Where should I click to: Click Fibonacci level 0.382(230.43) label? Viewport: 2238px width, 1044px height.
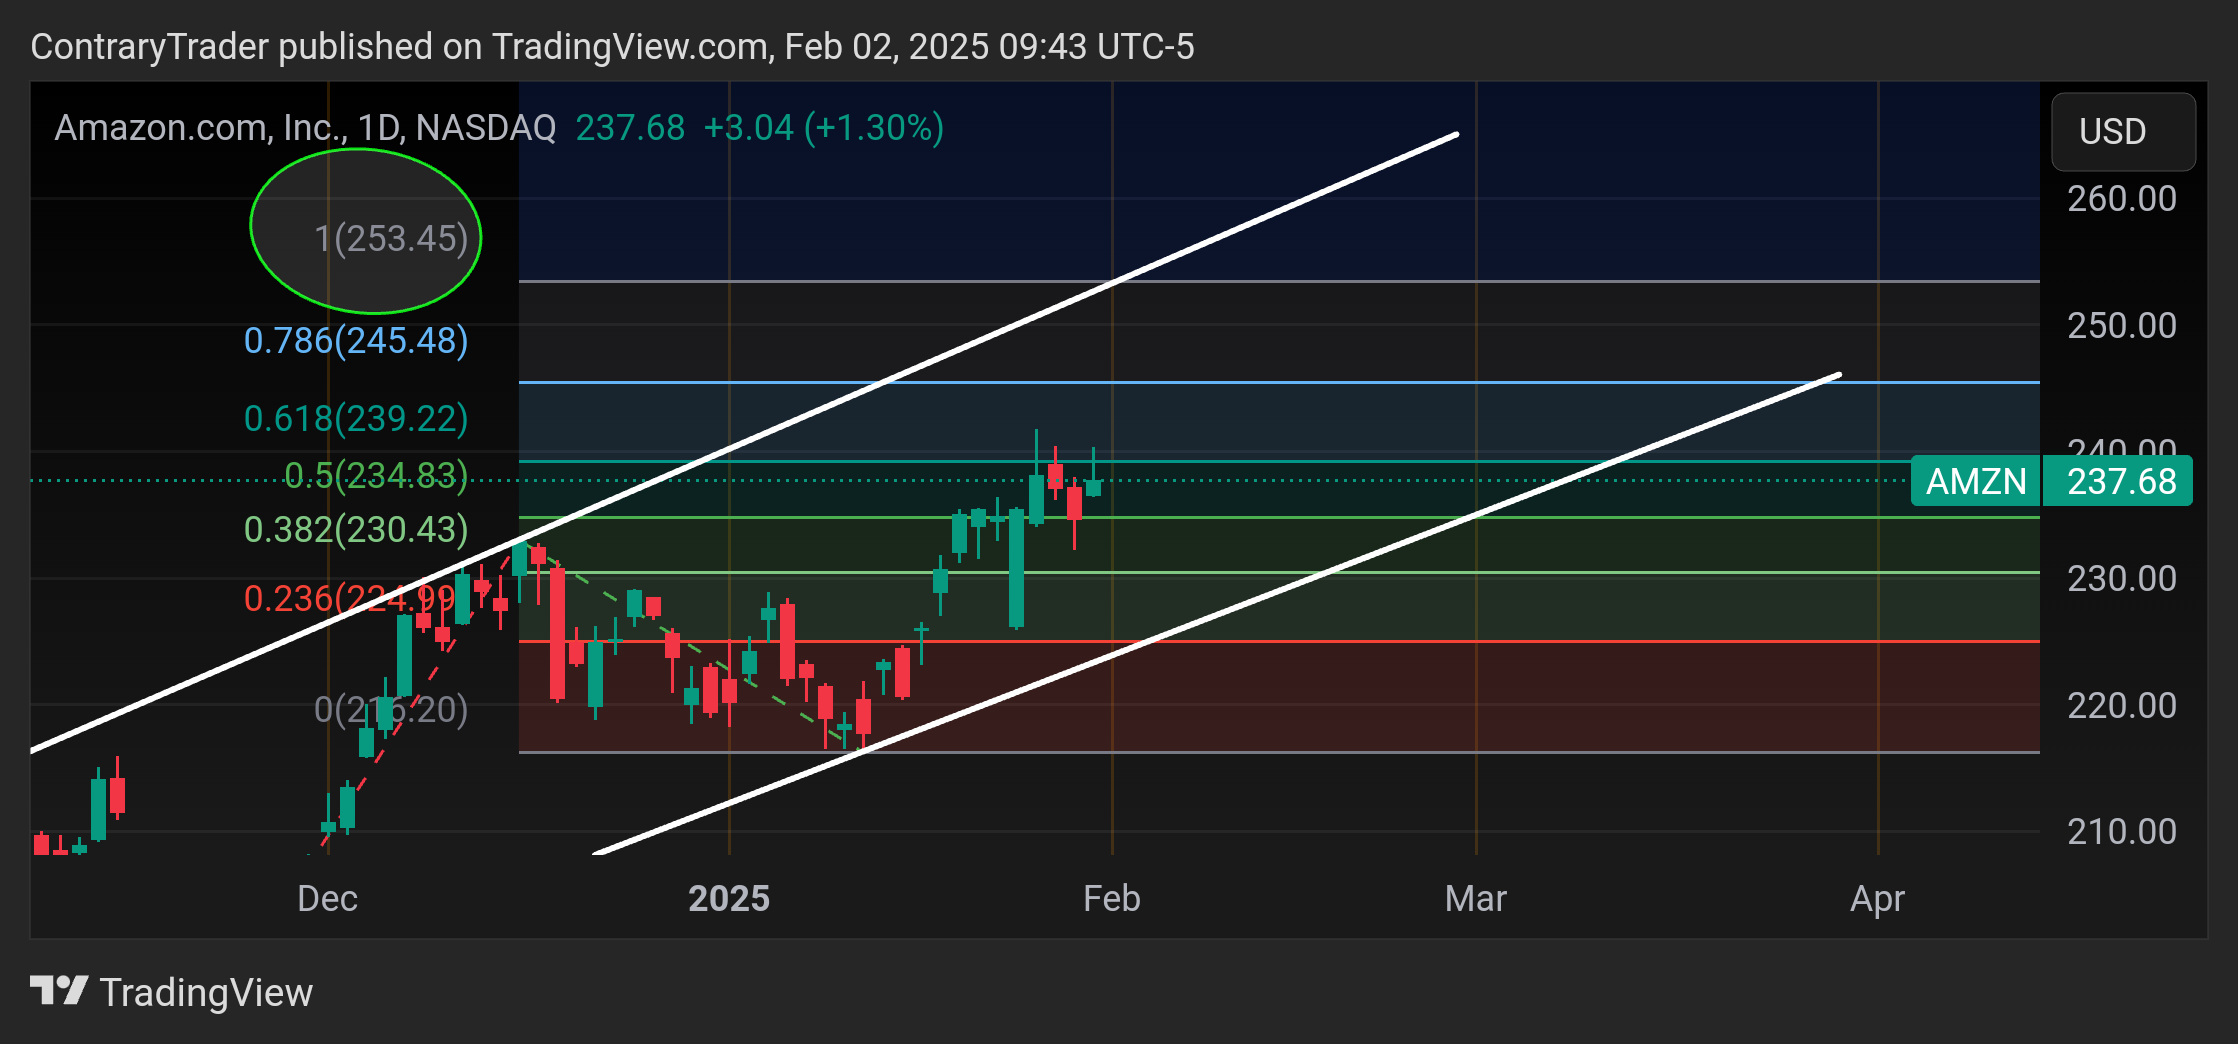pyautogui.click(x=356, y=529)
